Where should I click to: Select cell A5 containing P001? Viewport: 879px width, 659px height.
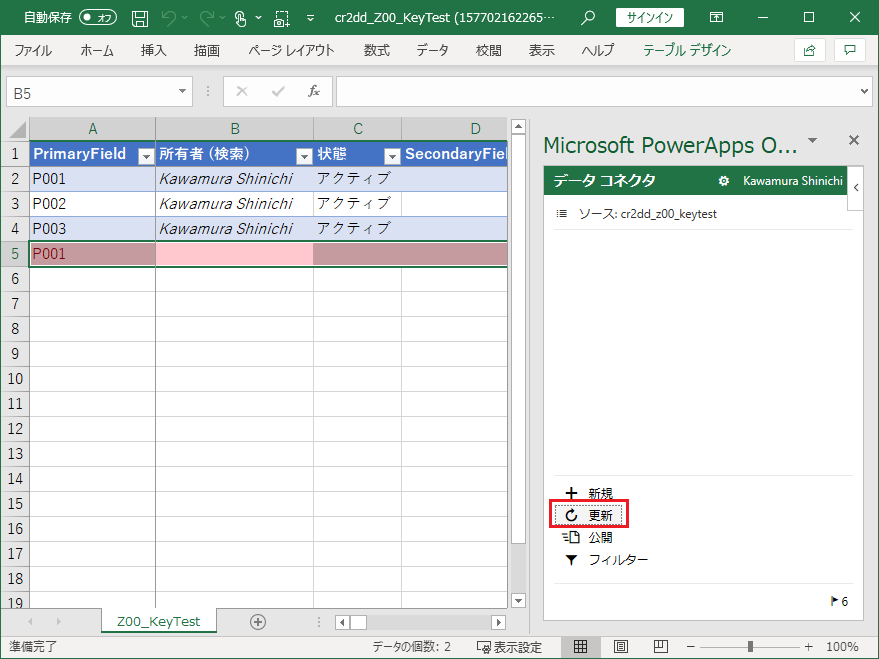tap(92, 254)
